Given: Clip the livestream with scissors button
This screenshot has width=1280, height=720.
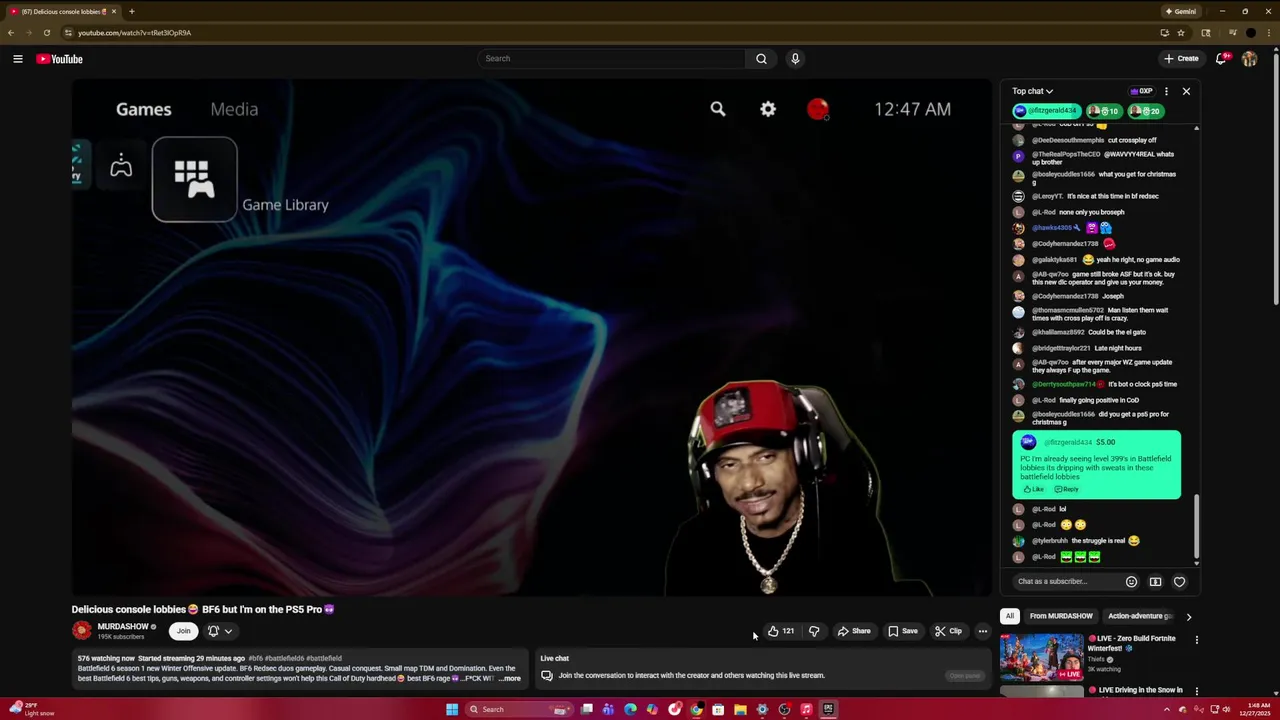Looking at the screenshot, I should [948, 631].
